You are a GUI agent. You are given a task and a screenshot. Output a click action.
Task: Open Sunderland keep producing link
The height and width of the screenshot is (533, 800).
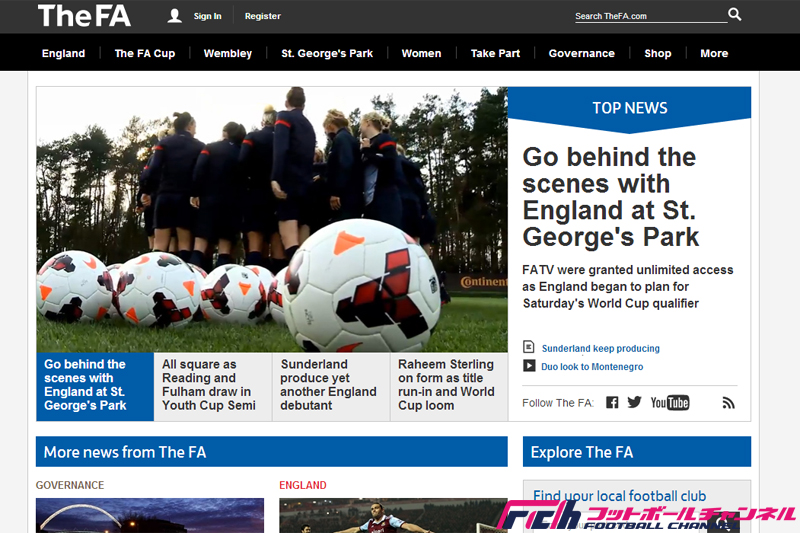(x=600, y=348)
